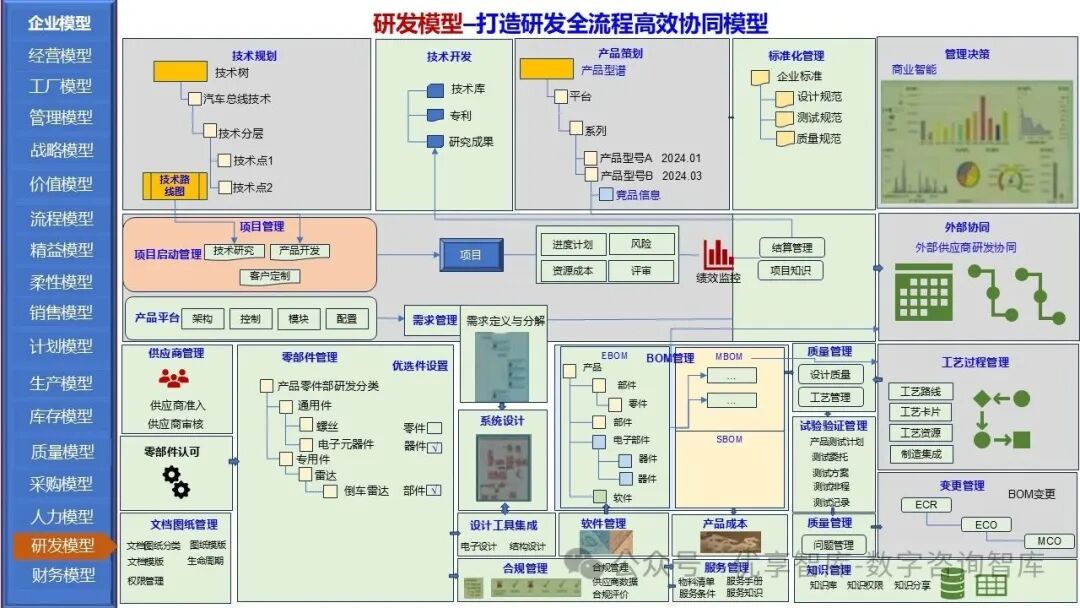Click the yellow 质量规范 folder icon
The height and width of the screenshot is (608, 1080).
point(785,139)
